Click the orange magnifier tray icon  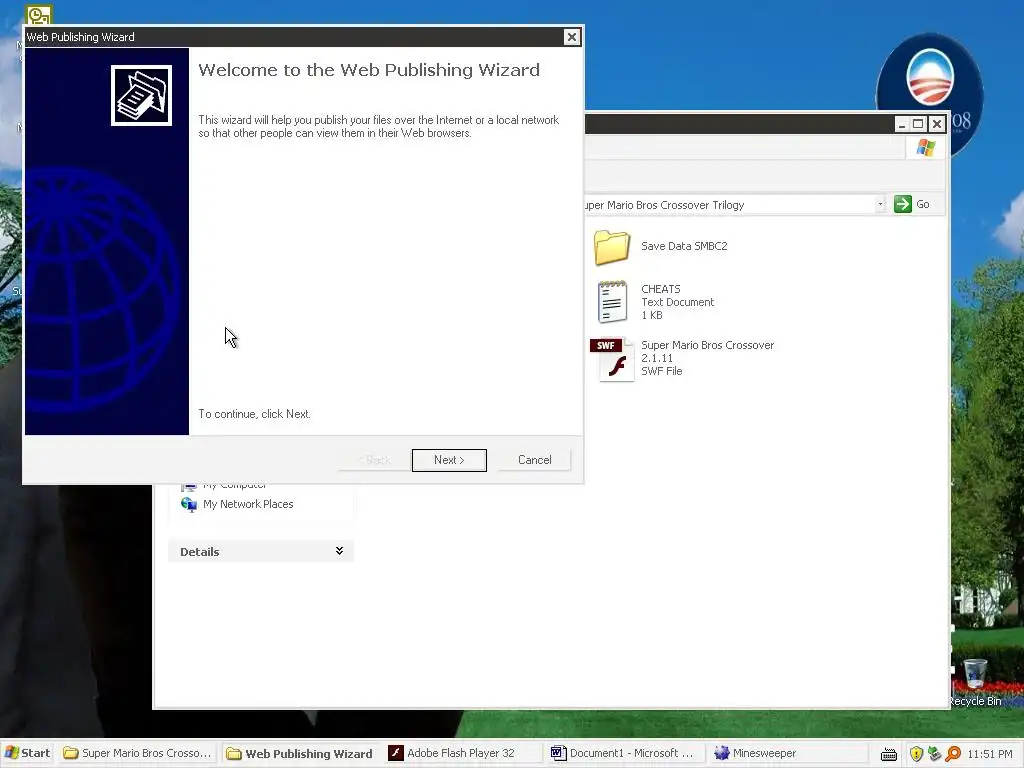[953, 754]
